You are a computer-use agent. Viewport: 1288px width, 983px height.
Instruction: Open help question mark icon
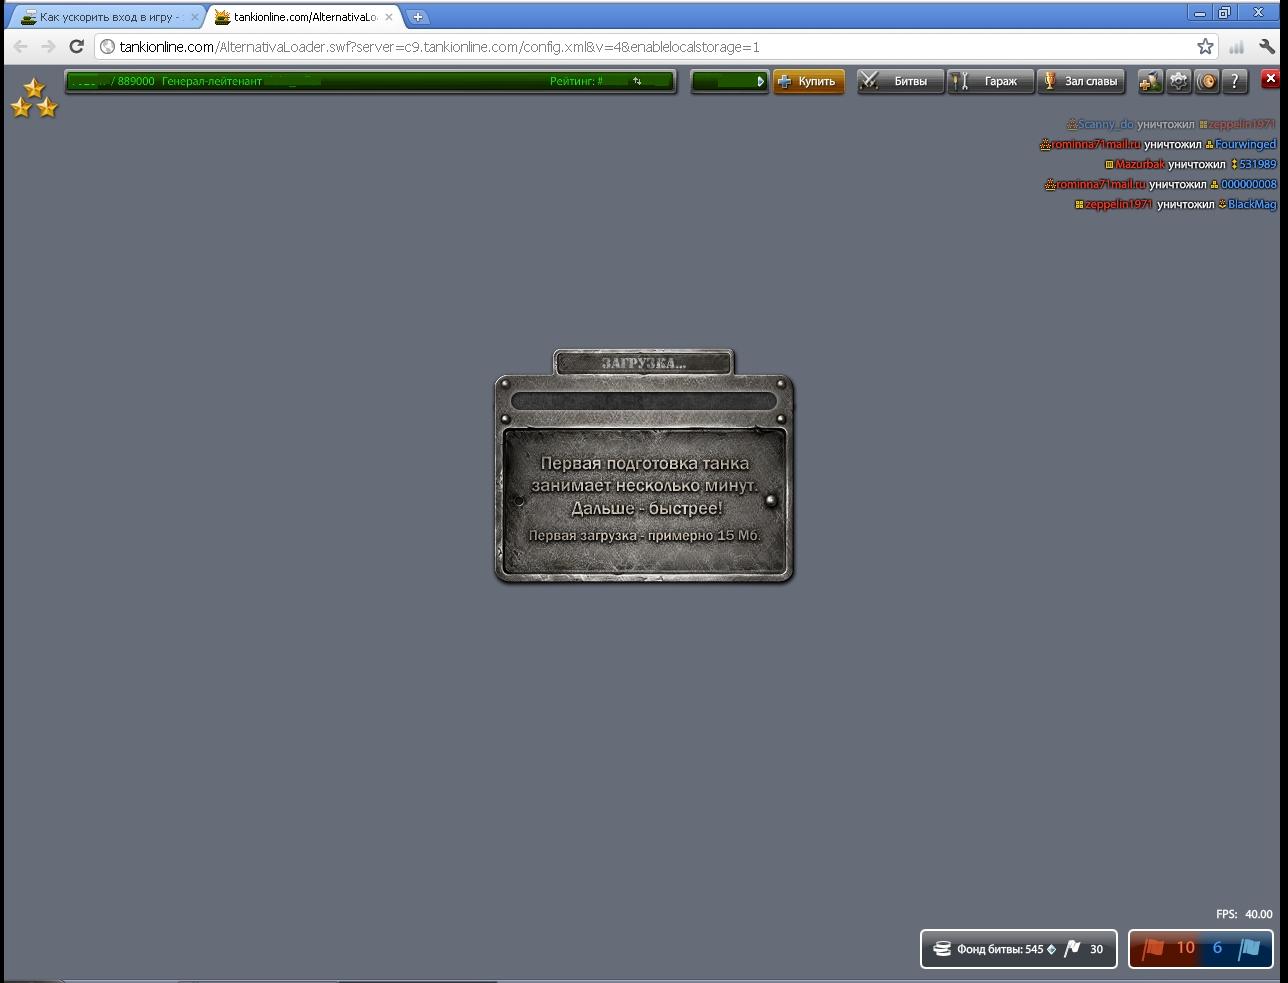click(x=1235, y=82)
